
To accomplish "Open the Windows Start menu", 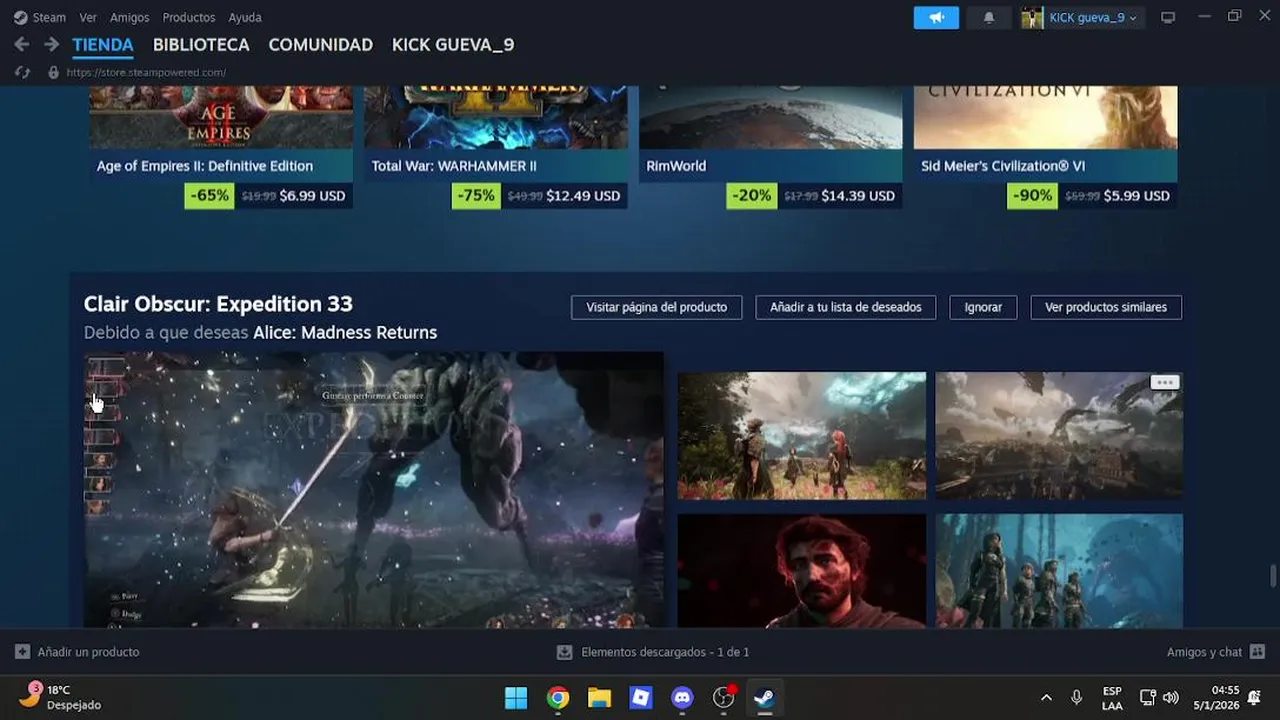I will [x=516, y=697].
